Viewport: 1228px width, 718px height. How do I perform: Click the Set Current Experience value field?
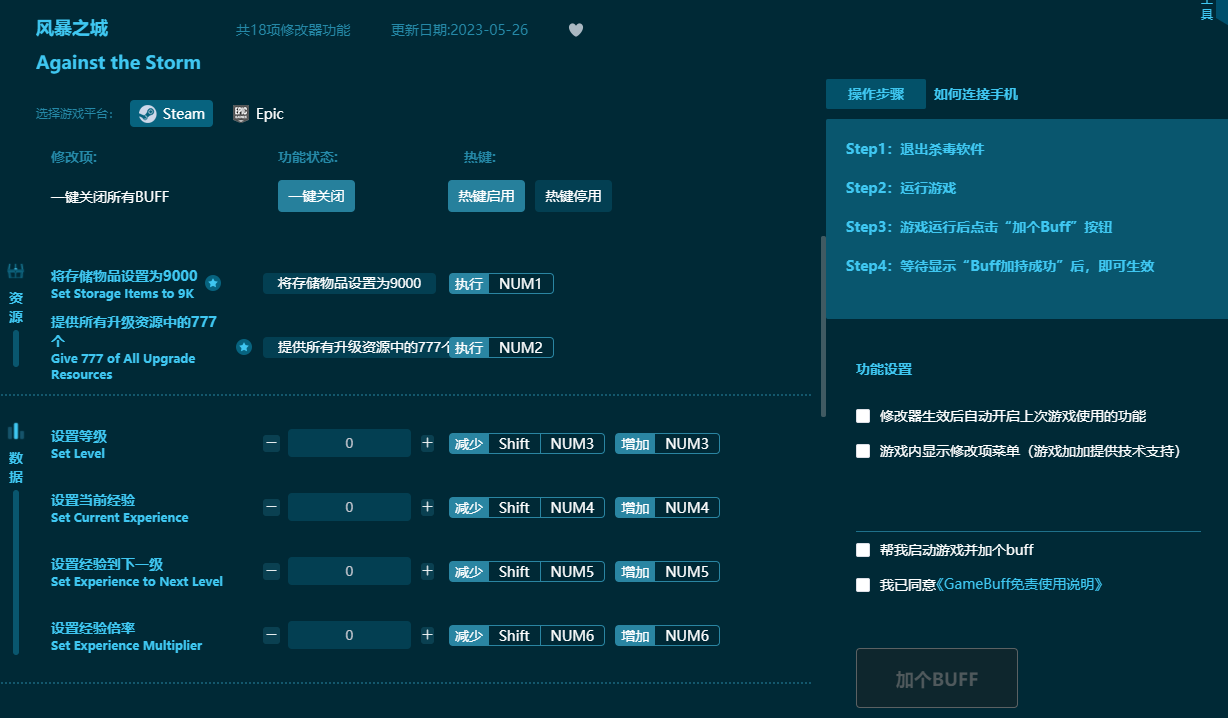tap(349, 507)
